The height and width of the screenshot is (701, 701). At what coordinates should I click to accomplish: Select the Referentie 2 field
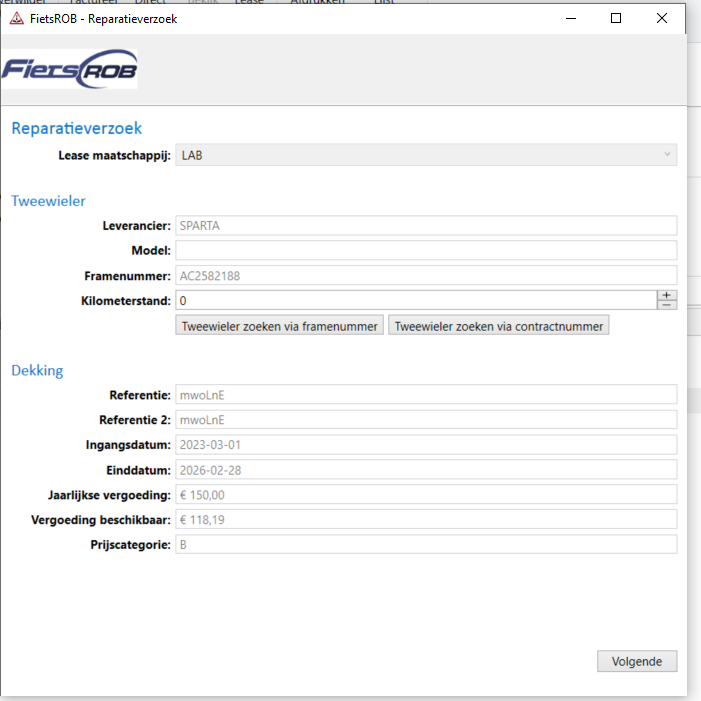click(x=426, y=420)
